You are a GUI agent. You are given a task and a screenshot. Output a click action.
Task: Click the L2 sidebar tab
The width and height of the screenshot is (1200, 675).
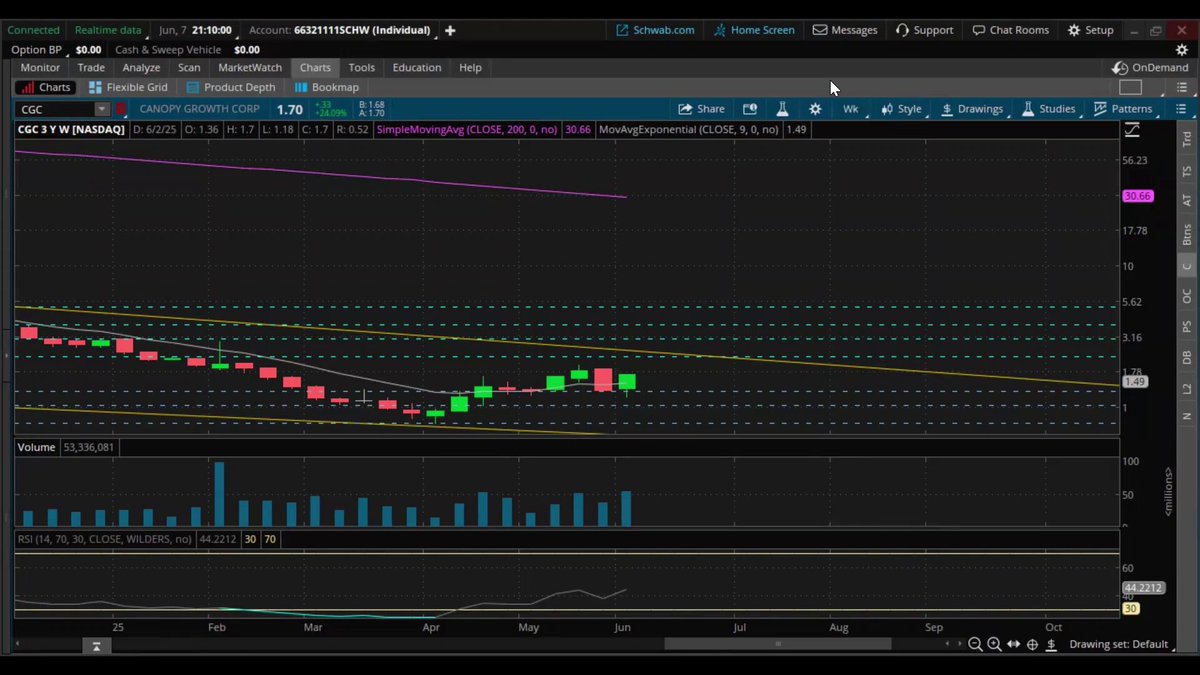point(1187,388)
